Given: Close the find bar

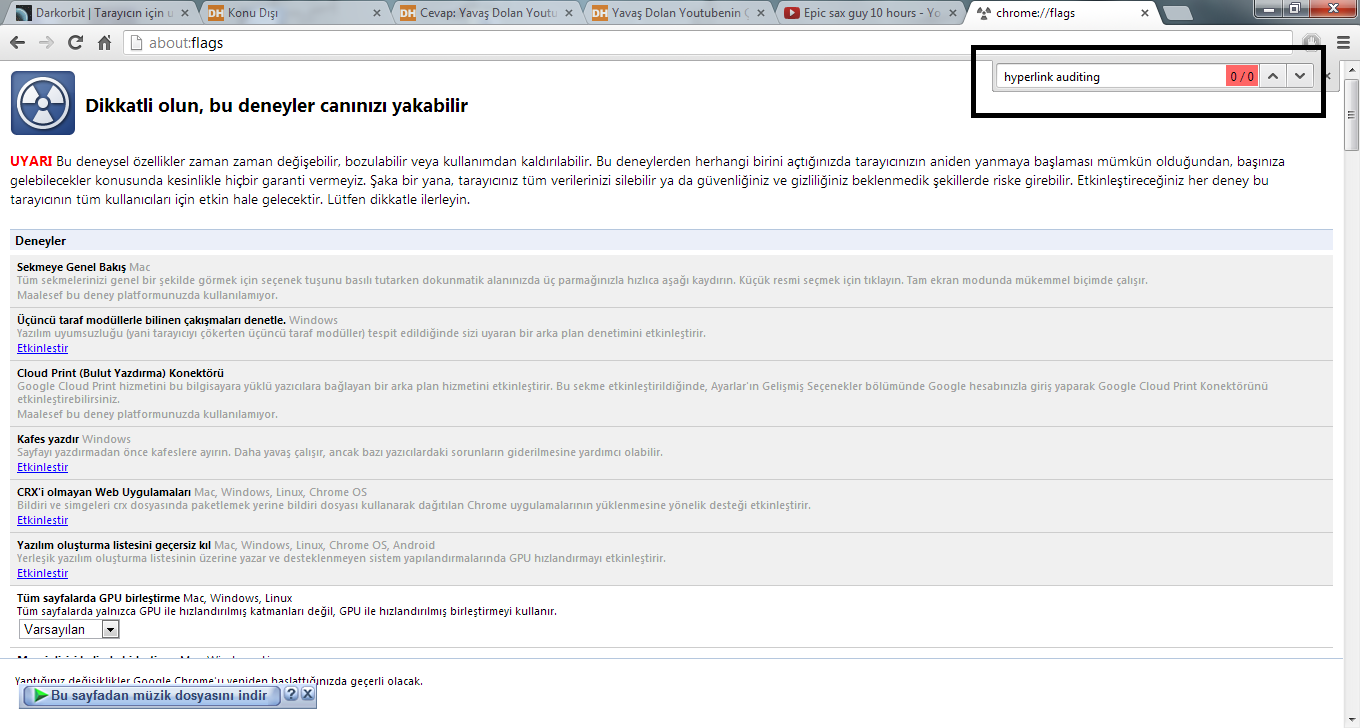Looking at the screenshot, I should (1328, 76).
